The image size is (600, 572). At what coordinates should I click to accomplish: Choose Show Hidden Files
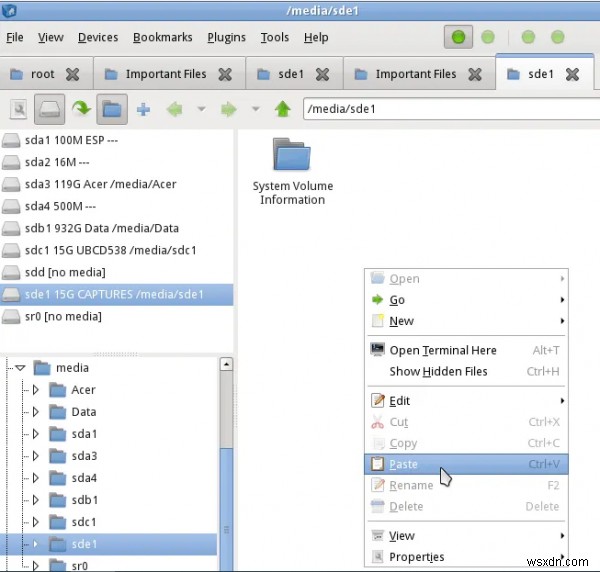(466, 372)
